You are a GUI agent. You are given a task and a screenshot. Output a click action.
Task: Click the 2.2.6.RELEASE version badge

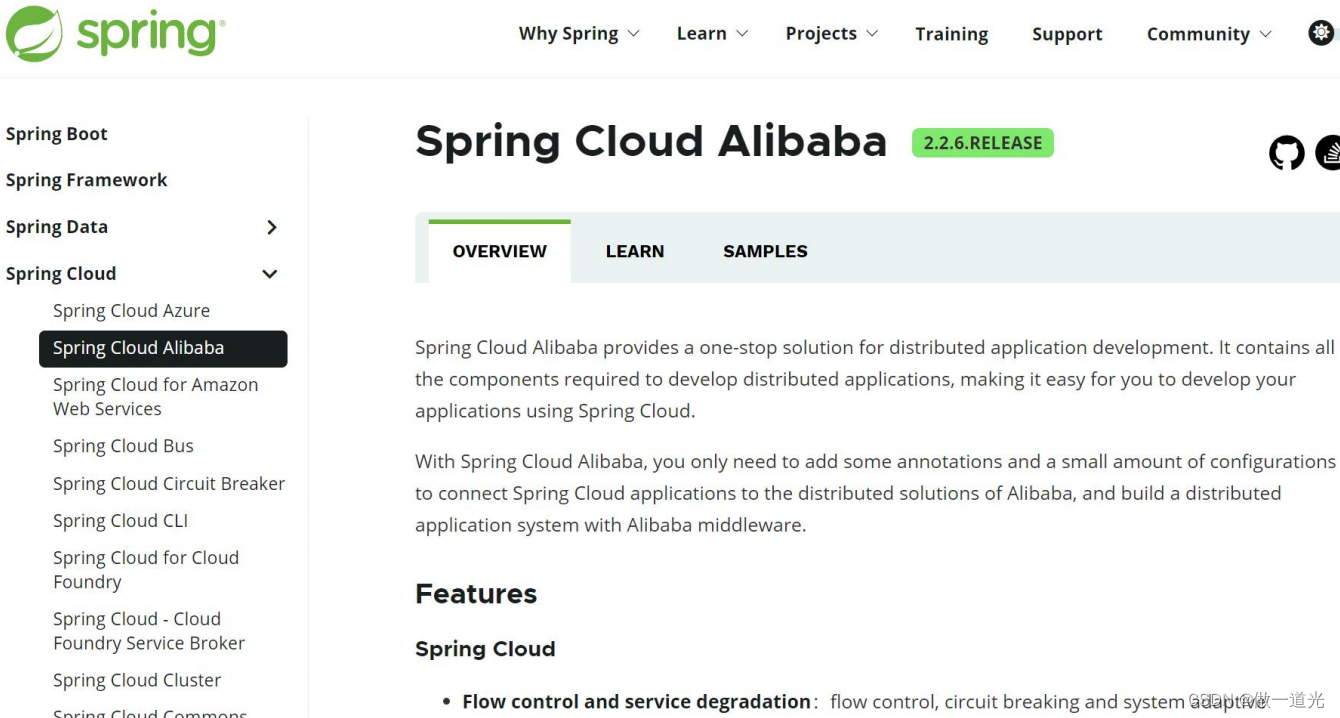tap(982, 142)
